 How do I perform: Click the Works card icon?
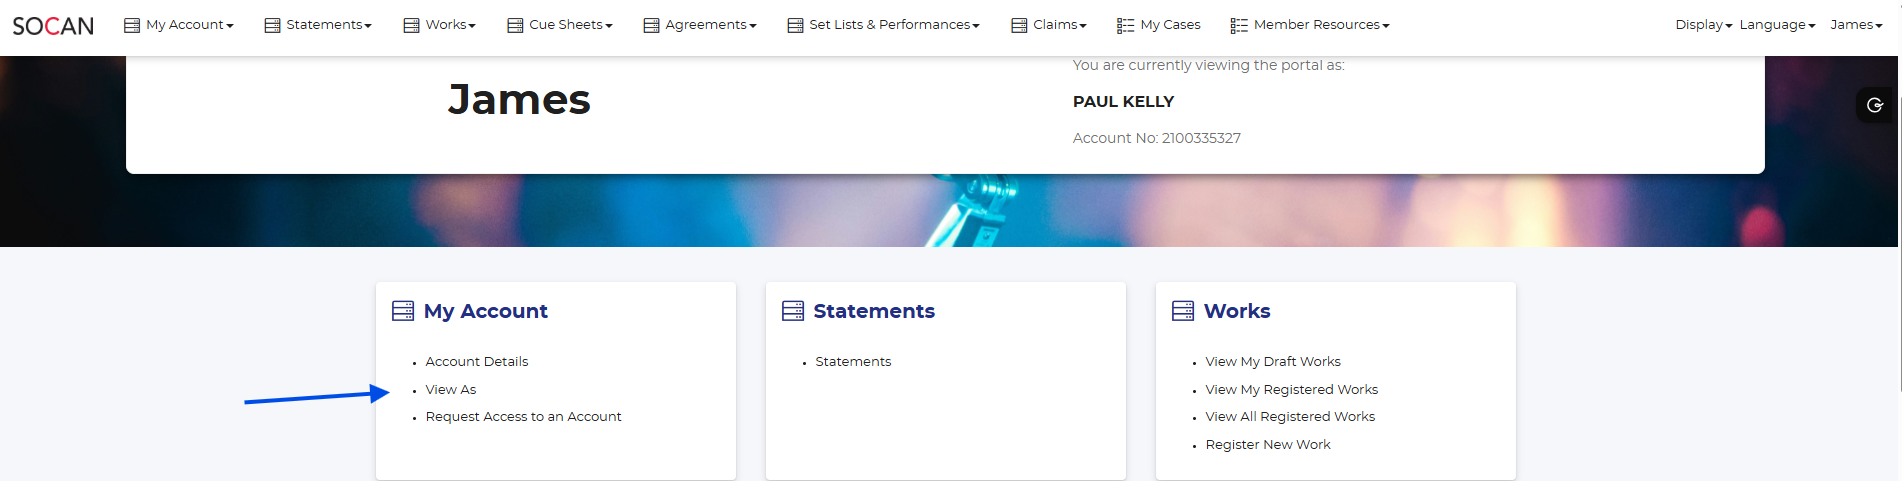click(1183, 311)
